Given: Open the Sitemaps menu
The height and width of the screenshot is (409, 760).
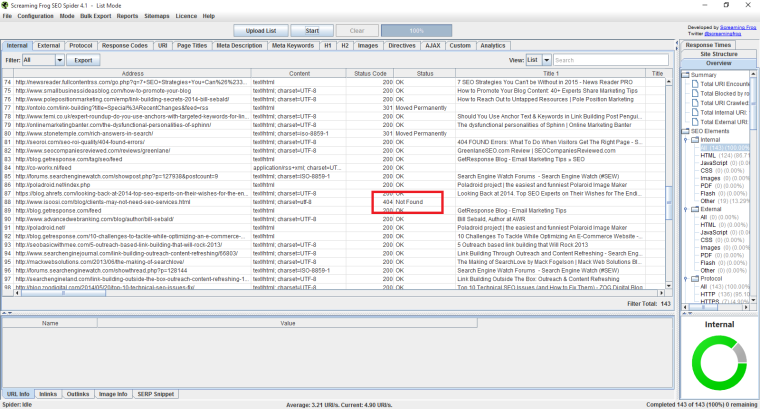Looking at the screenshot, I should (x=157, y=16).
